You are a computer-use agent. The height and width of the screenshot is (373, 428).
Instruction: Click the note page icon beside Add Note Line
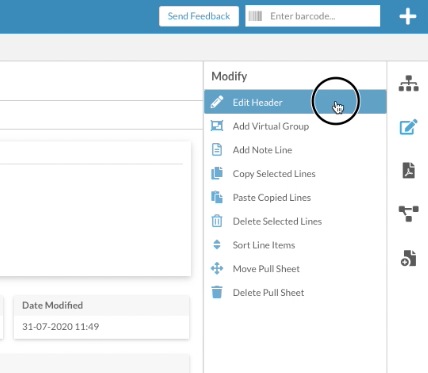tap(217, 150)
